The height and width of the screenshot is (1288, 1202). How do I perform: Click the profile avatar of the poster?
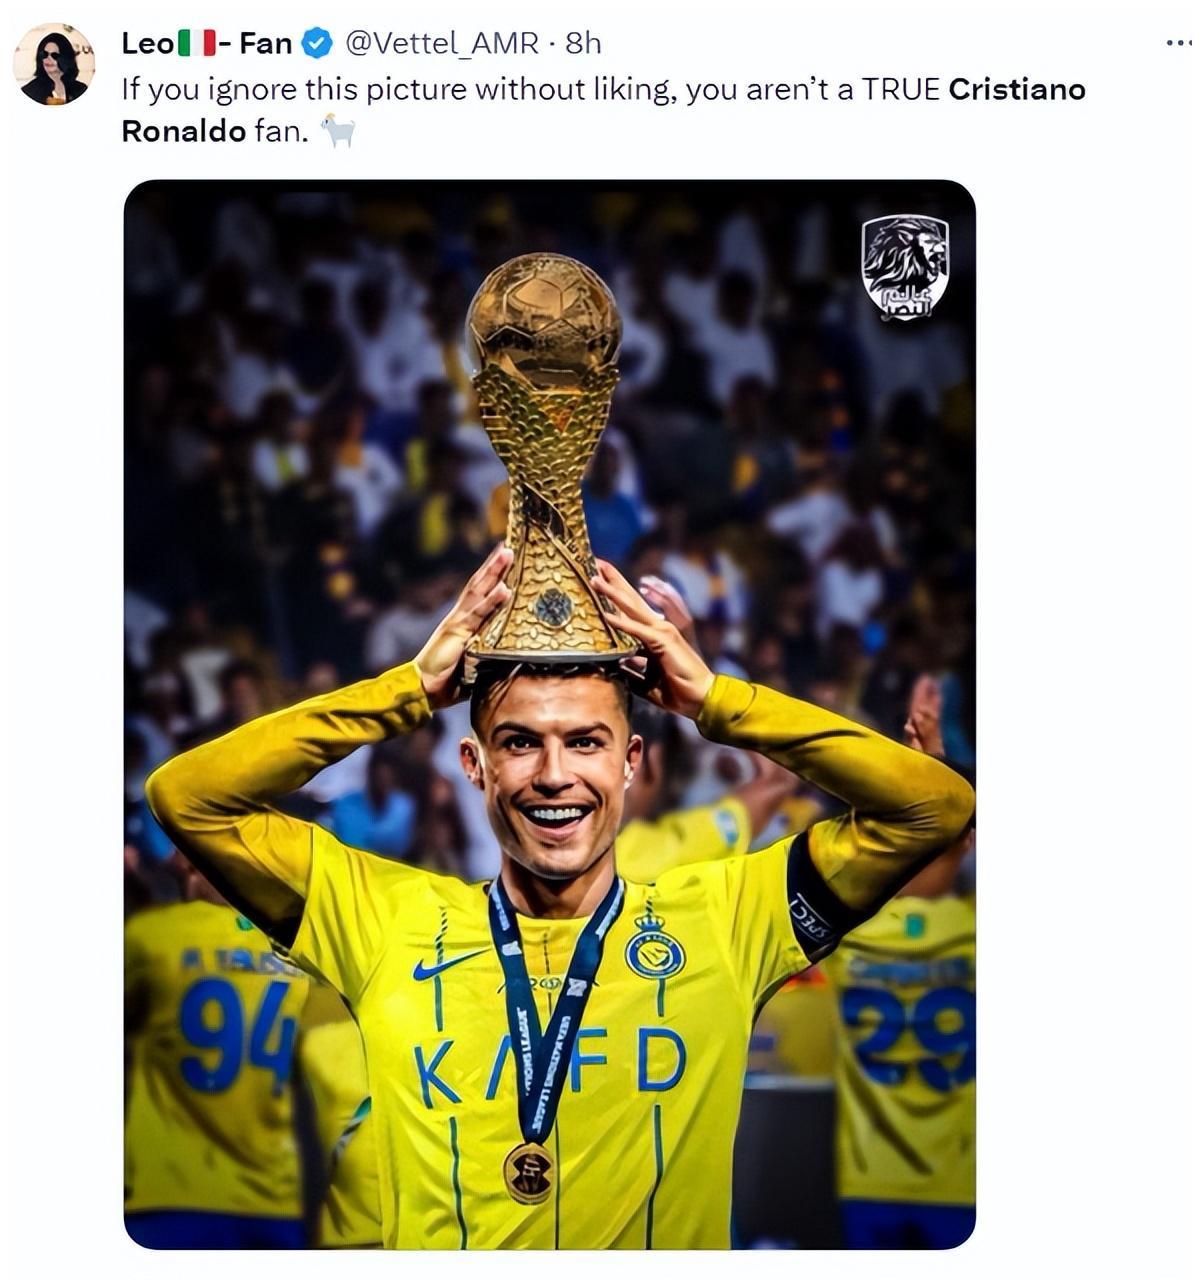coord(54,64)
